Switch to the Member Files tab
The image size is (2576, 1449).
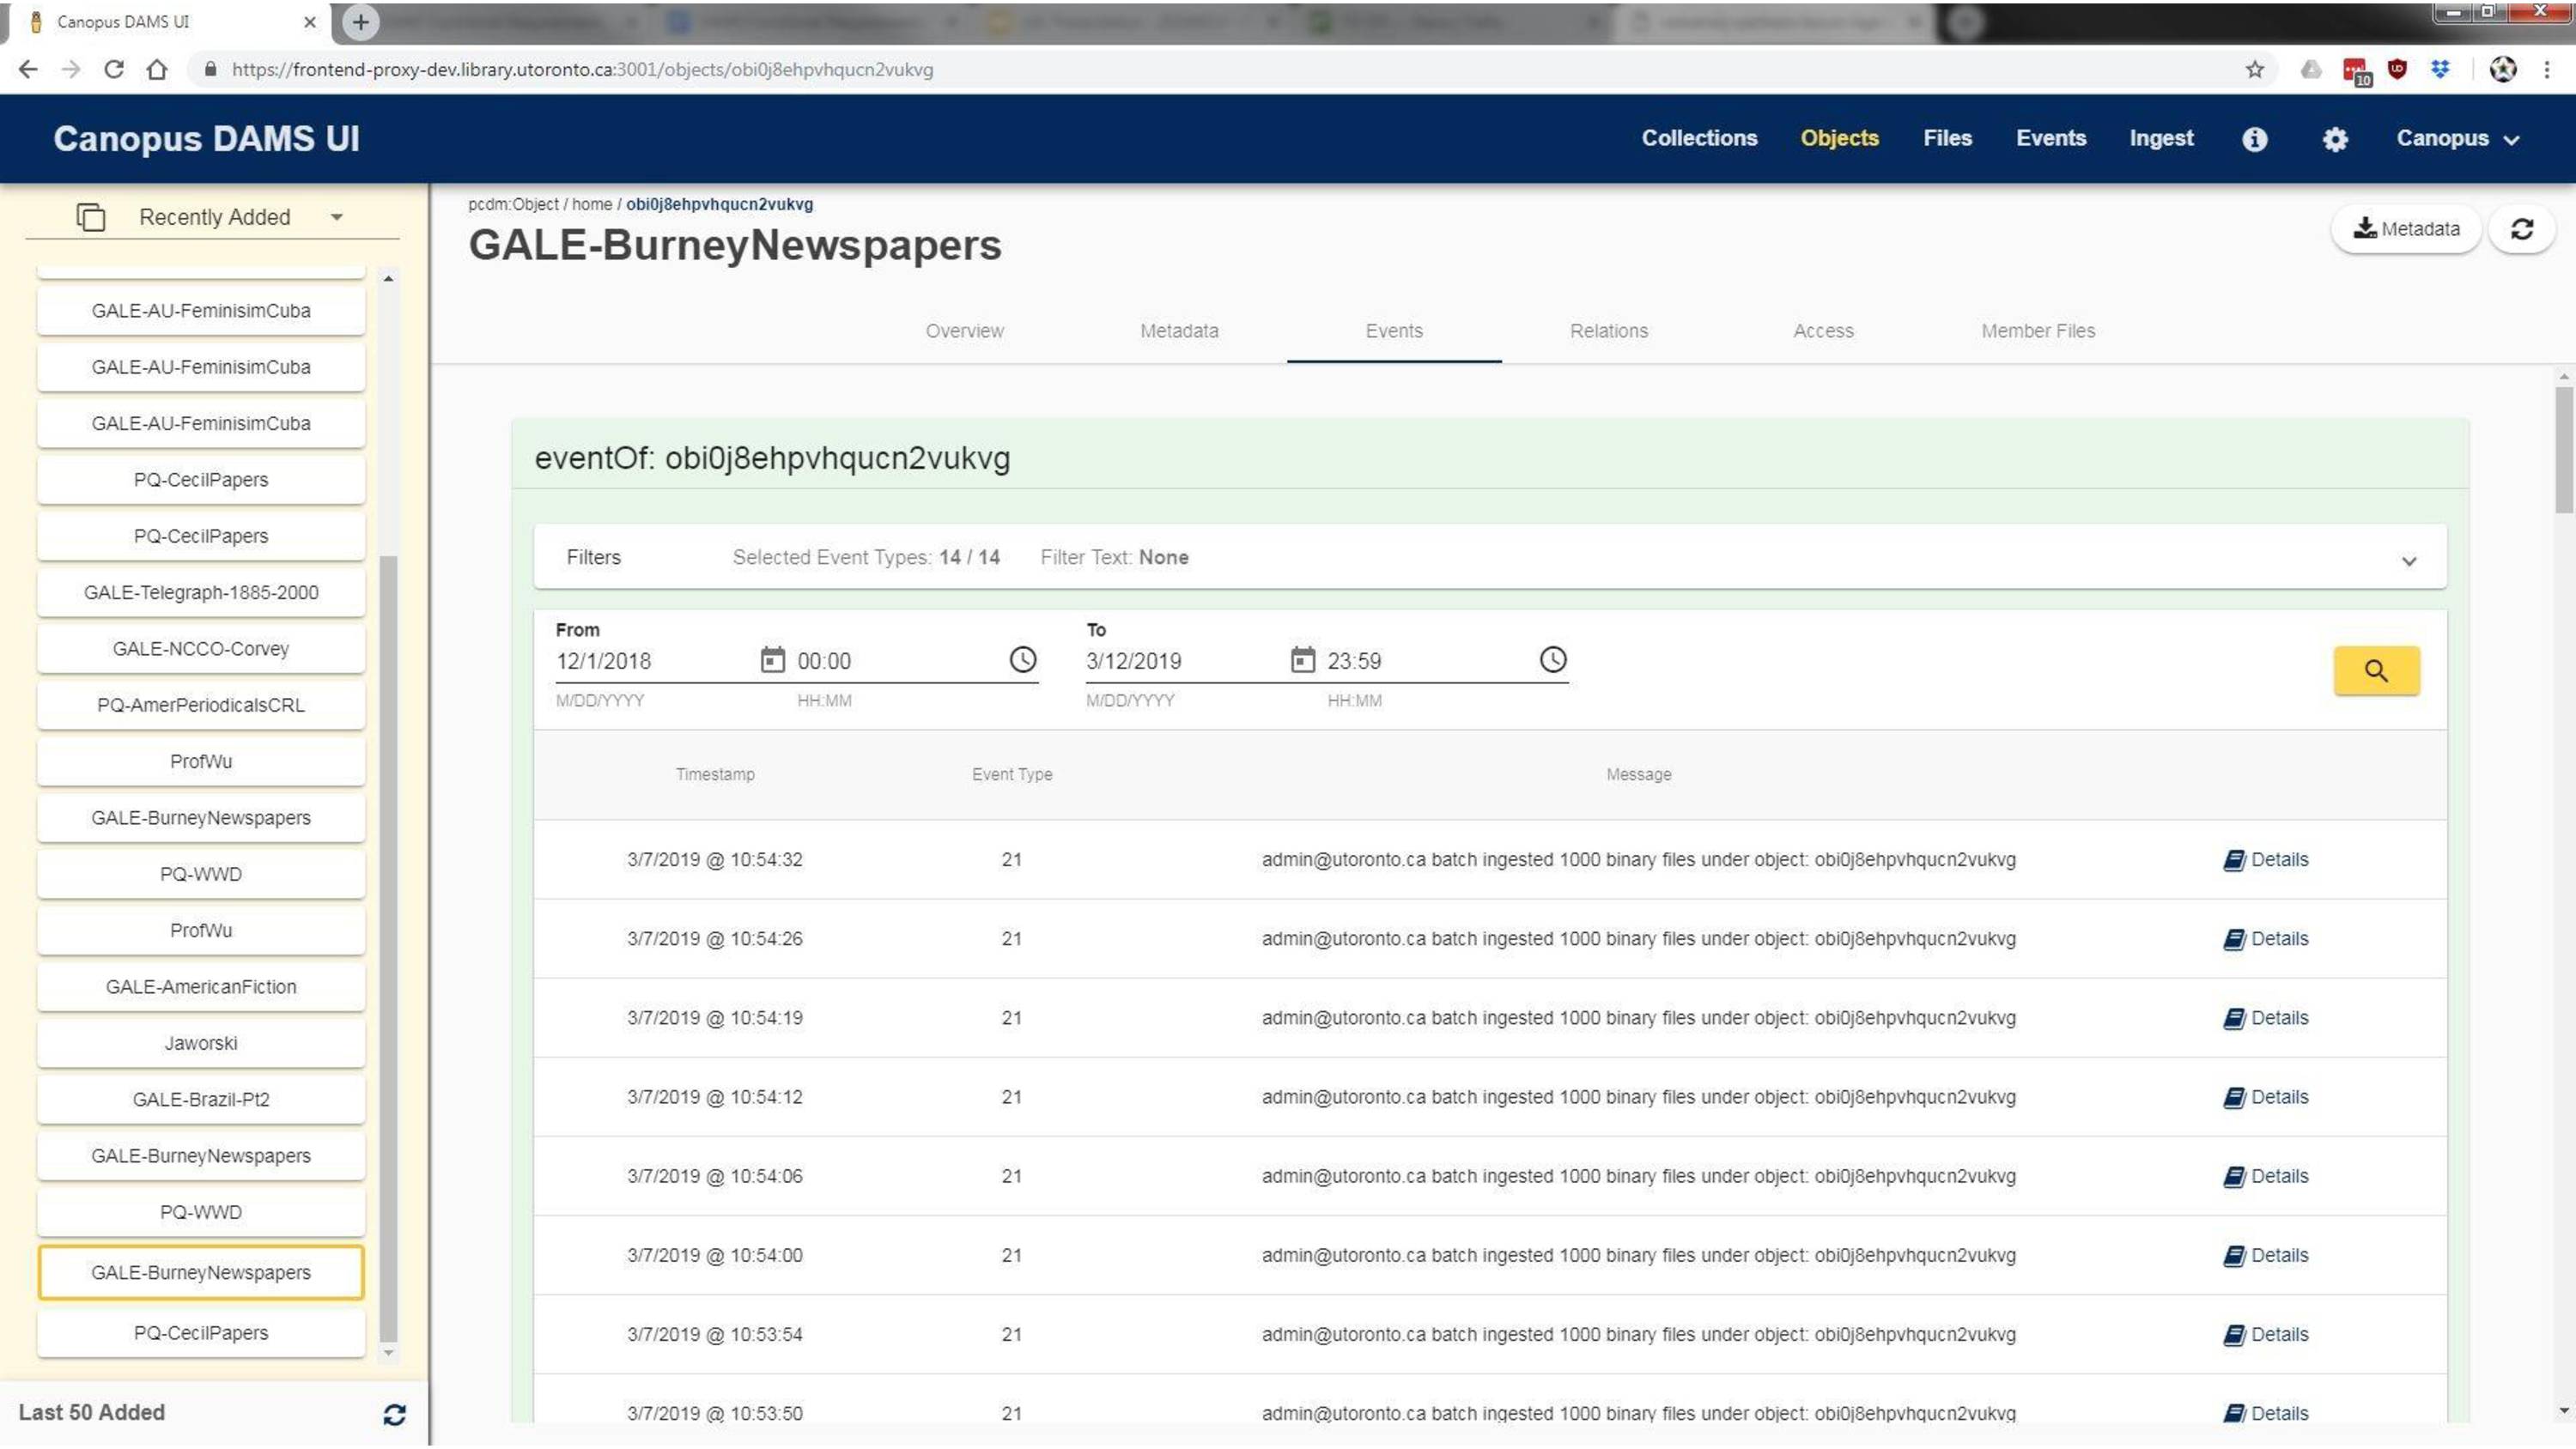point(2038,331)
